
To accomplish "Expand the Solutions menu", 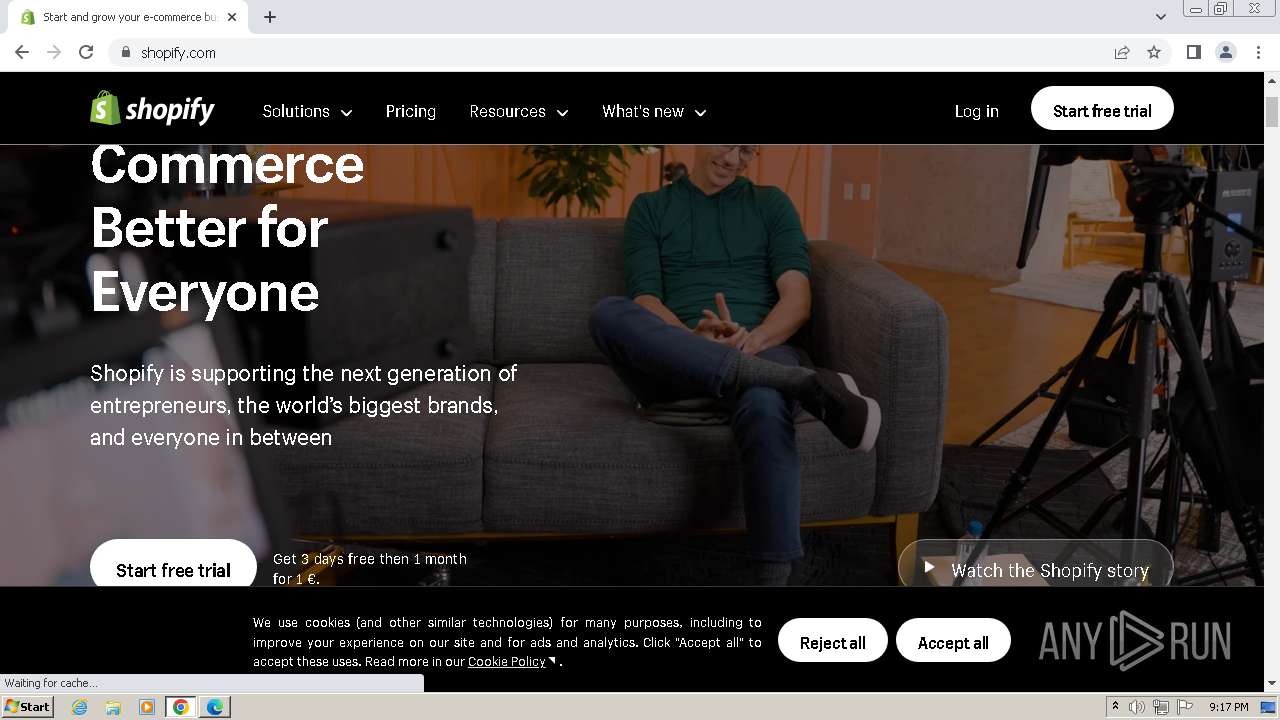I will [307, 111].
